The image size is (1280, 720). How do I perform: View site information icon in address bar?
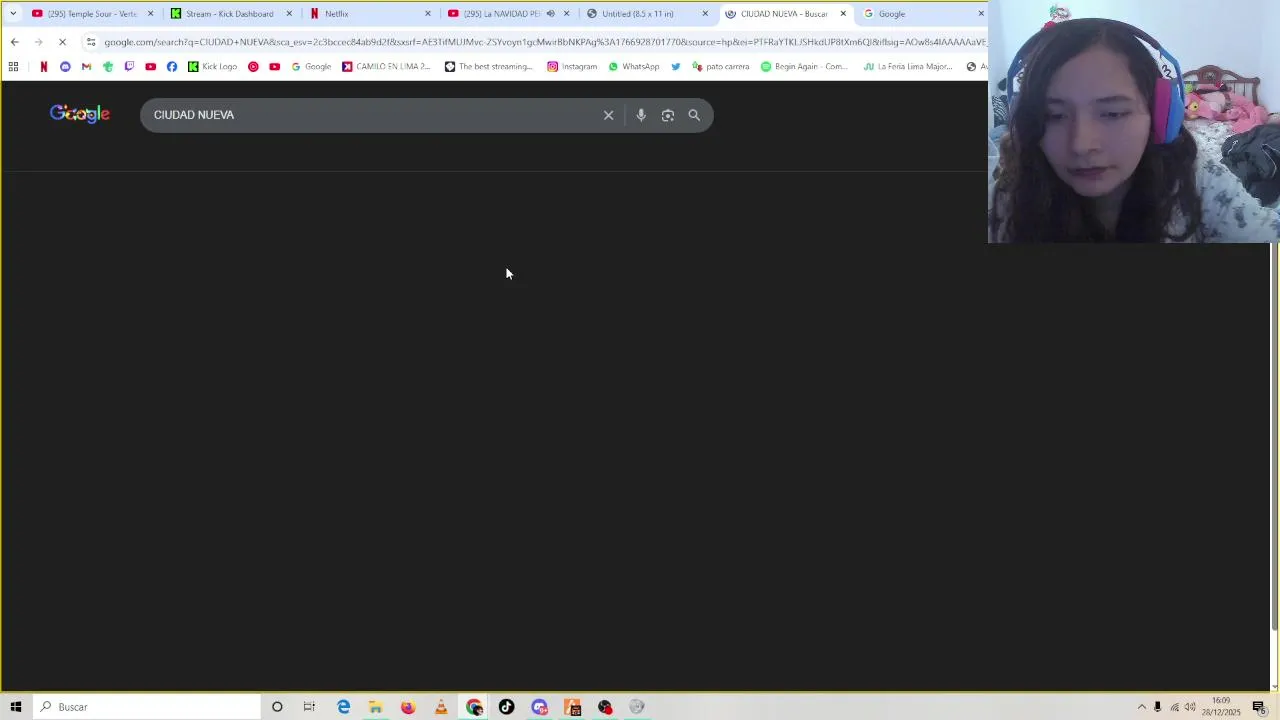(x=91, y=42)
